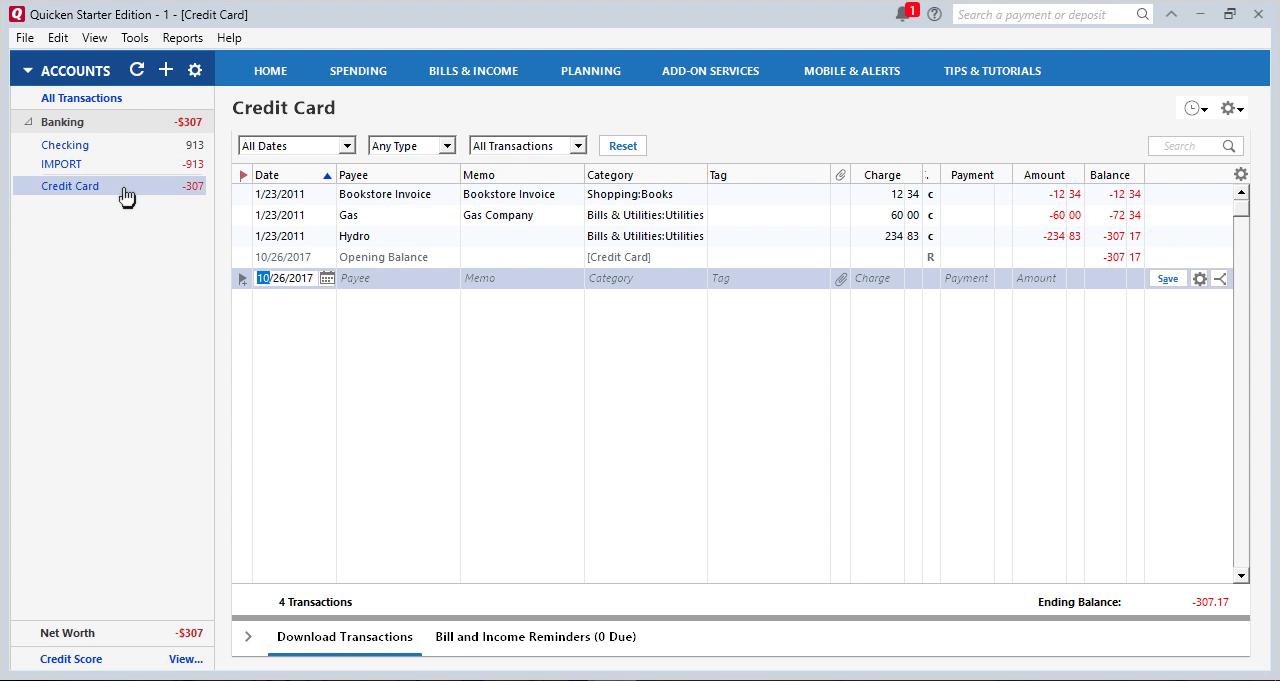The width and height of the screenshot is (1280, 681).
Task: Collapse the Accounts bar arrow
Action: pyautogui.click(x=28, y=71)
